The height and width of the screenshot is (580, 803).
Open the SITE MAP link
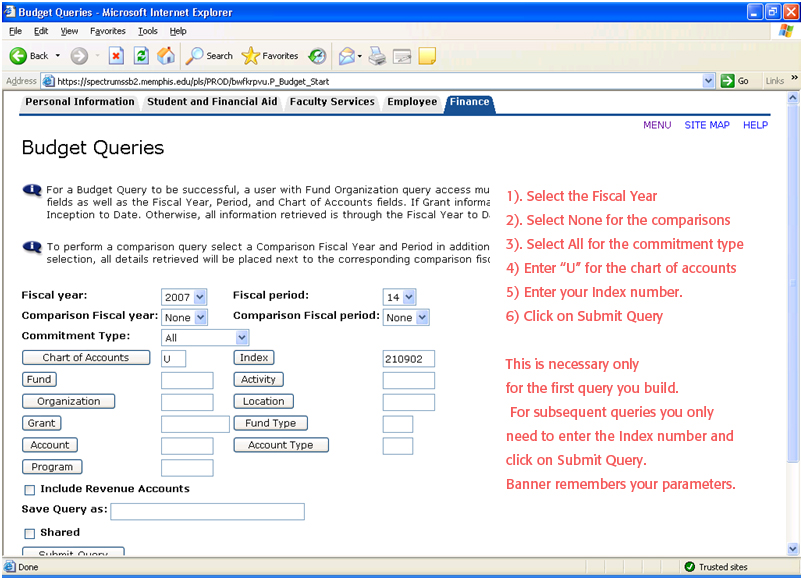click(x=706, y=125)
